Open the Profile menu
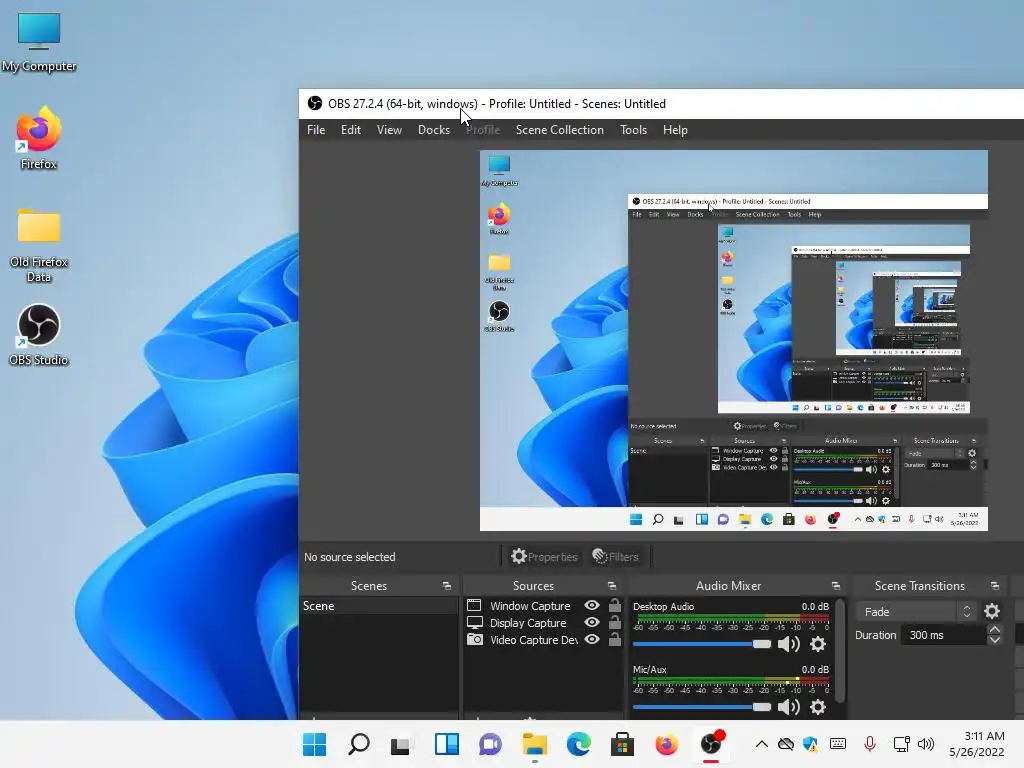Screen dimensions: 1024x768 tap(483, 130)
